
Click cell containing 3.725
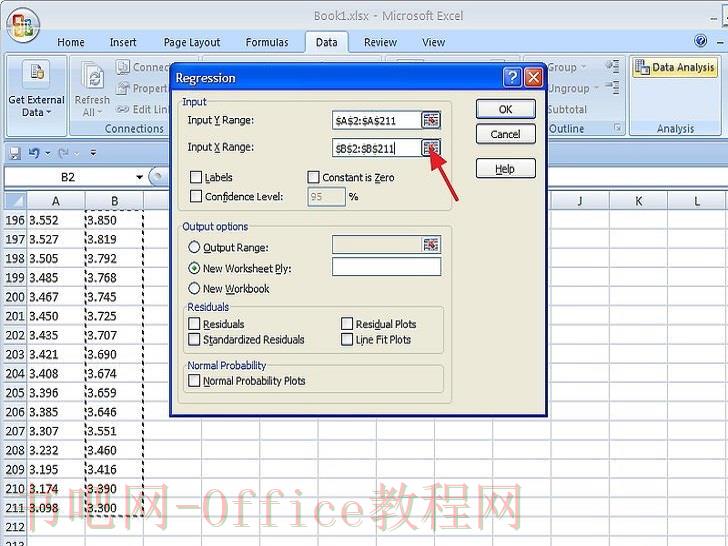(114, 316)
